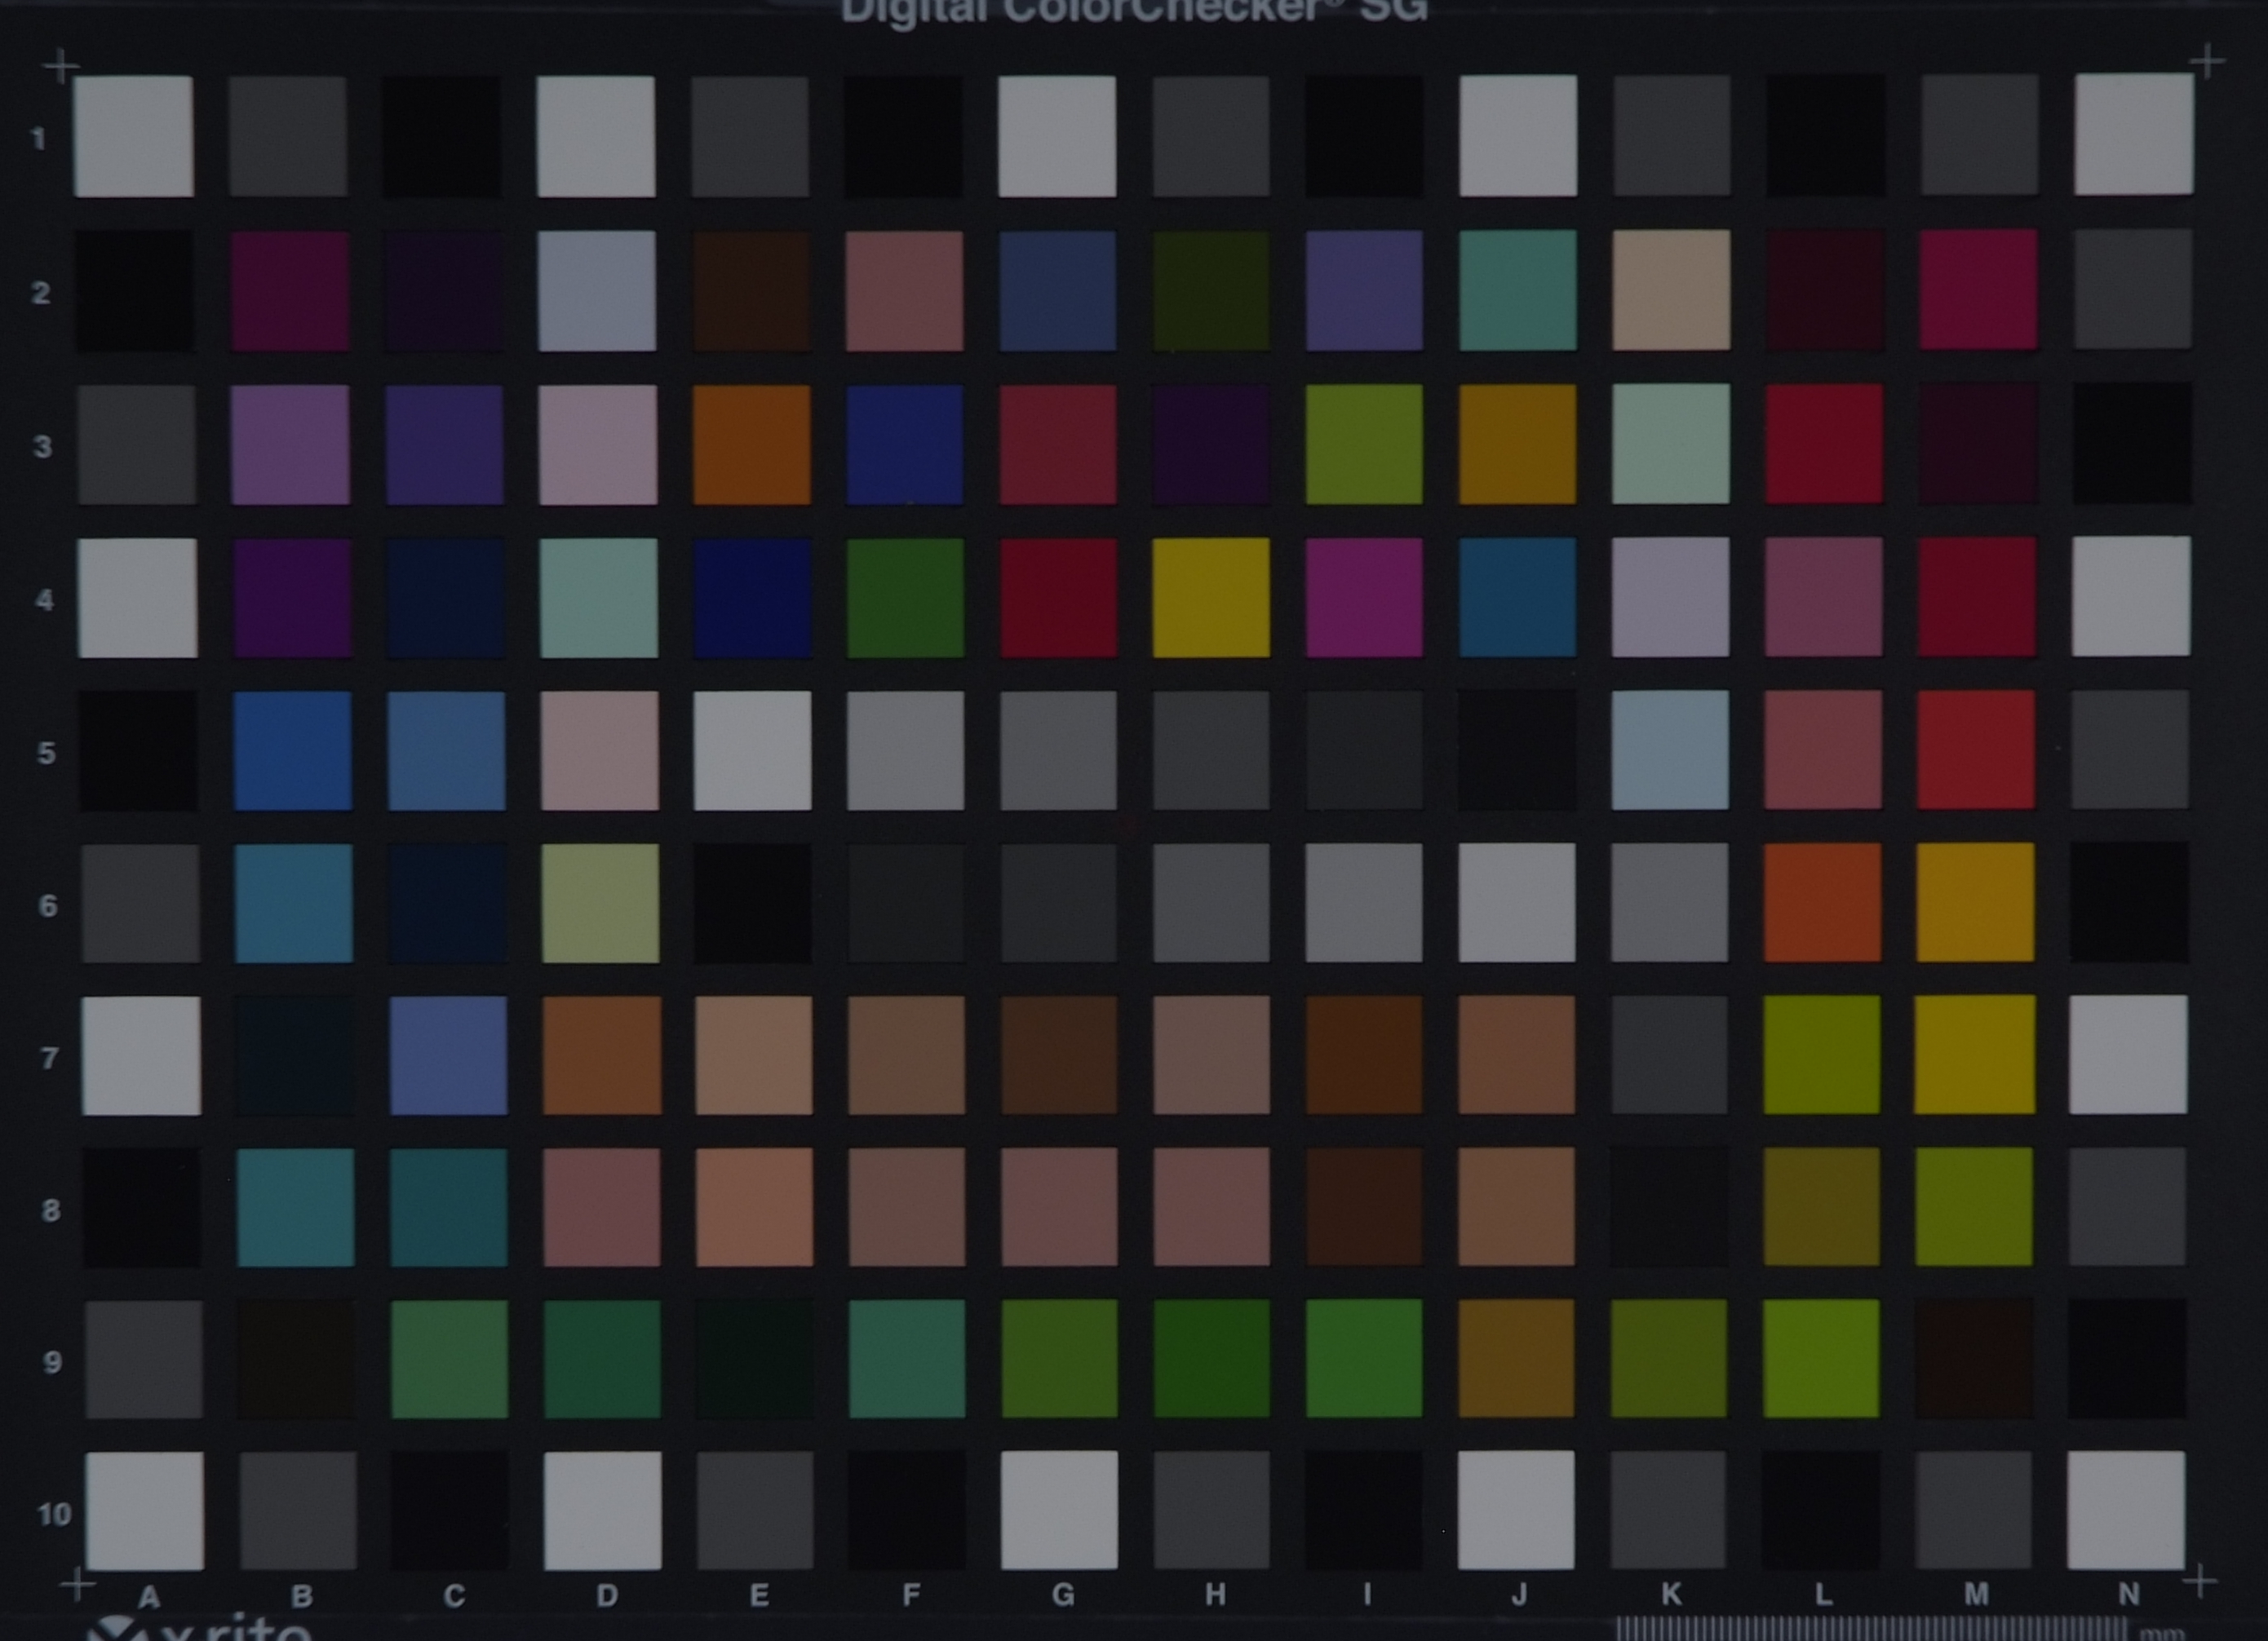Click the column label "A"
Viewport: 2268px width, 1641px height.
pos(149,1598)
